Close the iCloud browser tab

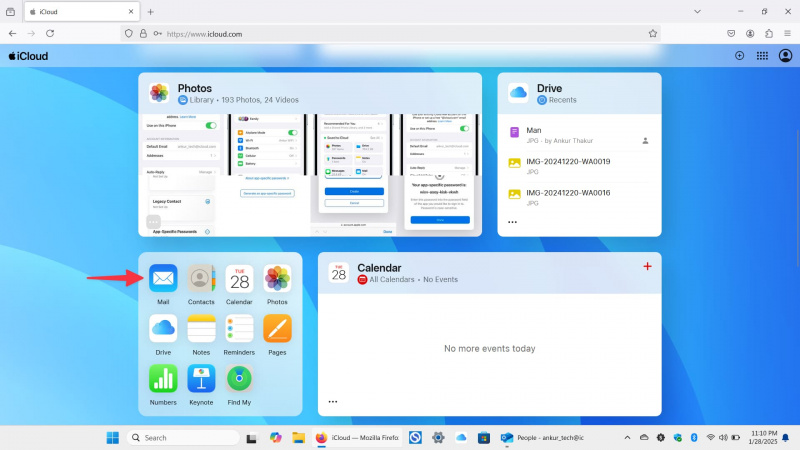[131, 11]
